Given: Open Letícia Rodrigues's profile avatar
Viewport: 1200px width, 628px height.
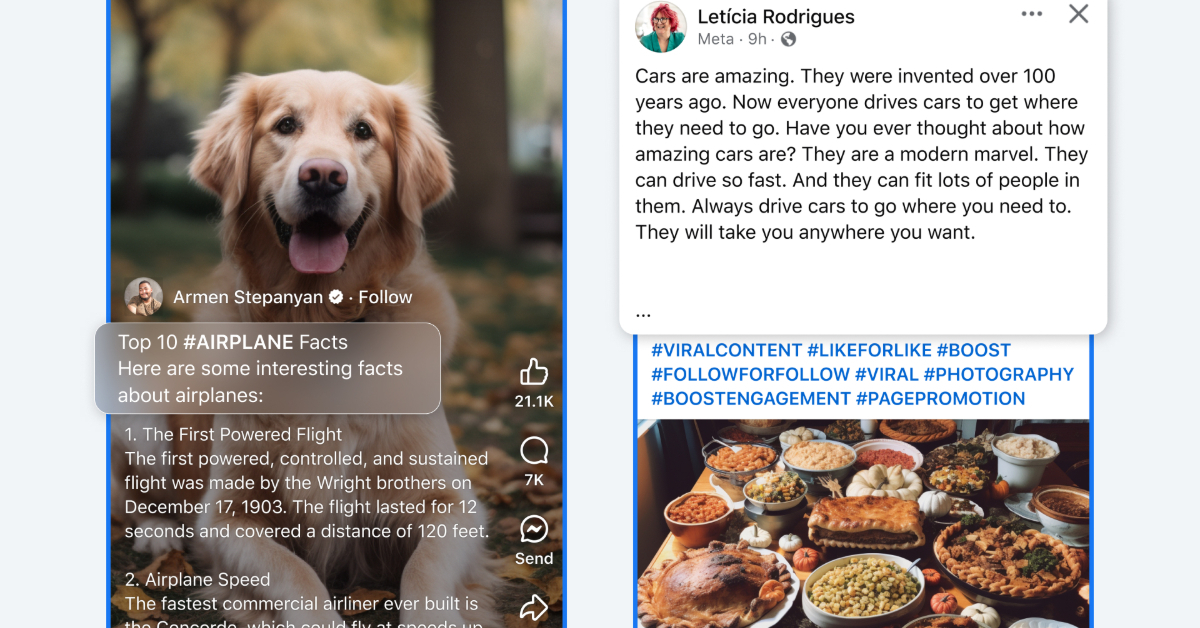Looking at the screenshot, I should (x=661, y=27).
